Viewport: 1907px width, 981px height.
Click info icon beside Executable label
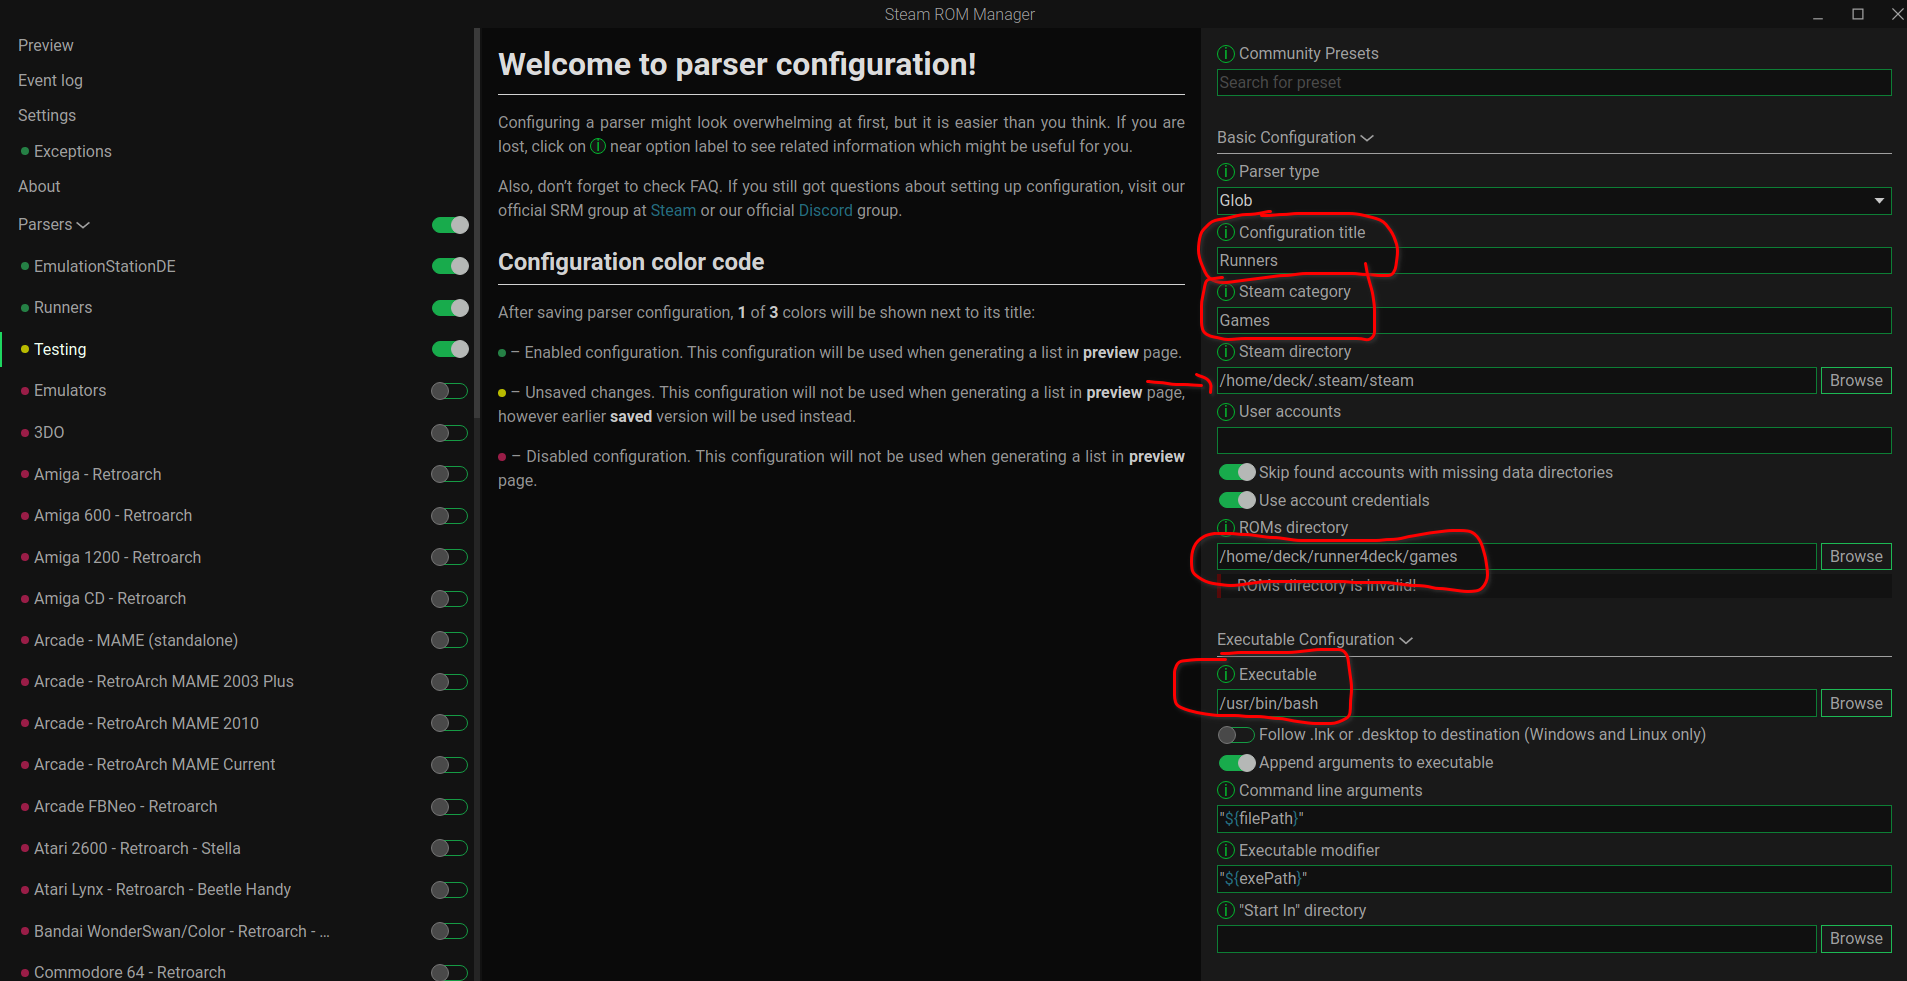[1226, 675]
